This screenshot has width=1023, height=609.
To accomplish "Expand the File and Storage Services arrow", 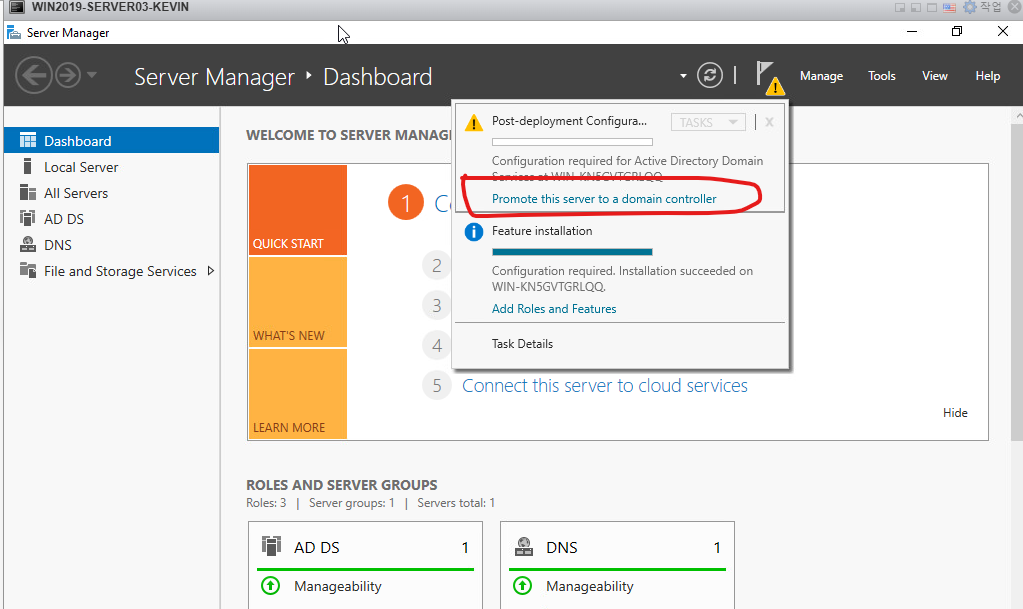I will pyautogui.click(x=211, y=271).
